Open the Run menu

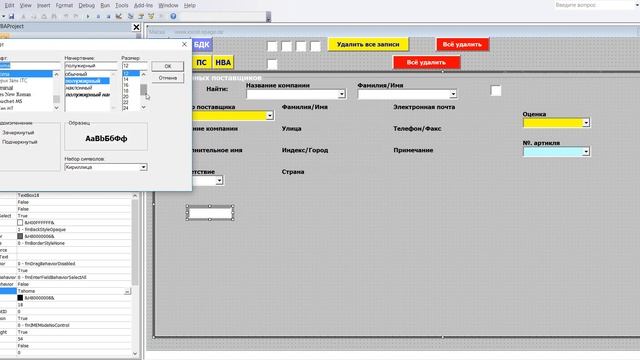pos(105,5)
